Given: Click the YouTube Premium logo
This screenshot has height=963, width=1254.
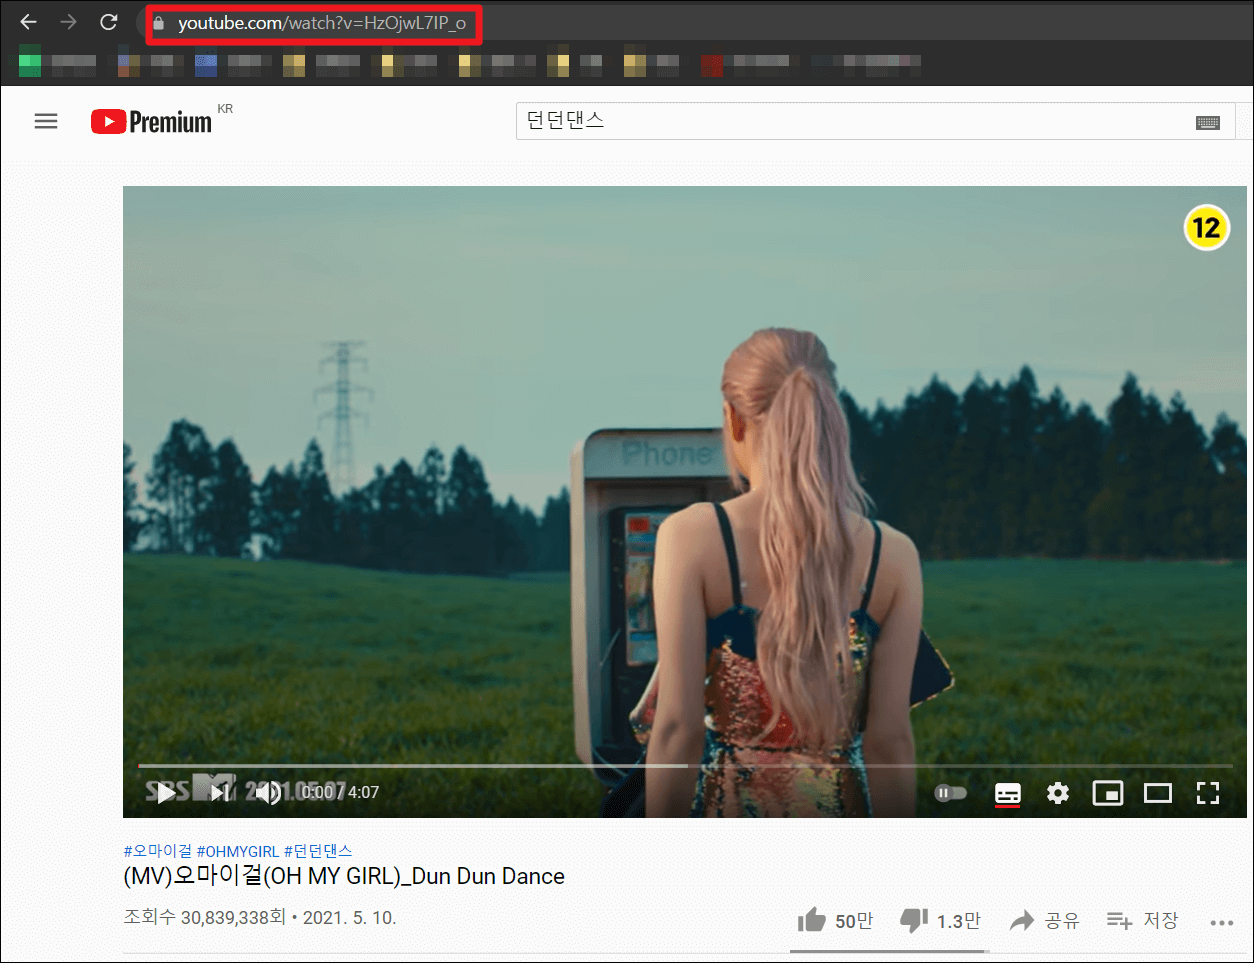Looking at the screenshot, I should pyautogui.click(x=152, y=121).
